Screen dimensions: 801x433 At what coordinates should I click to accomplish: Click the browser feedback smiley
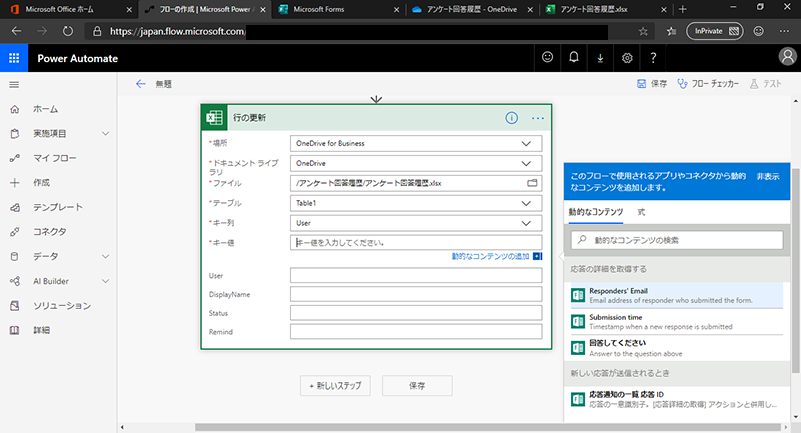759,31
